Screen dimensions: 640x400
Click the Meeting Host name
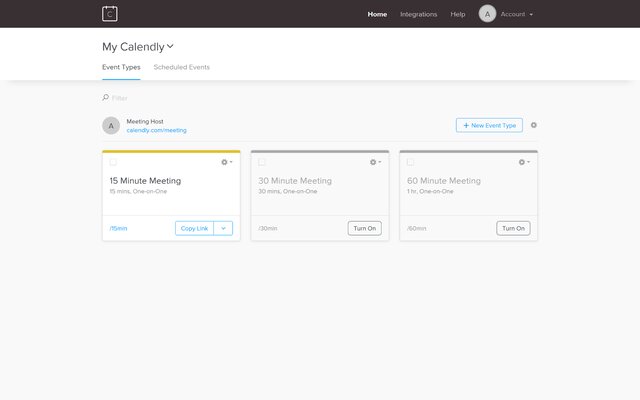[x=145, y=121]
